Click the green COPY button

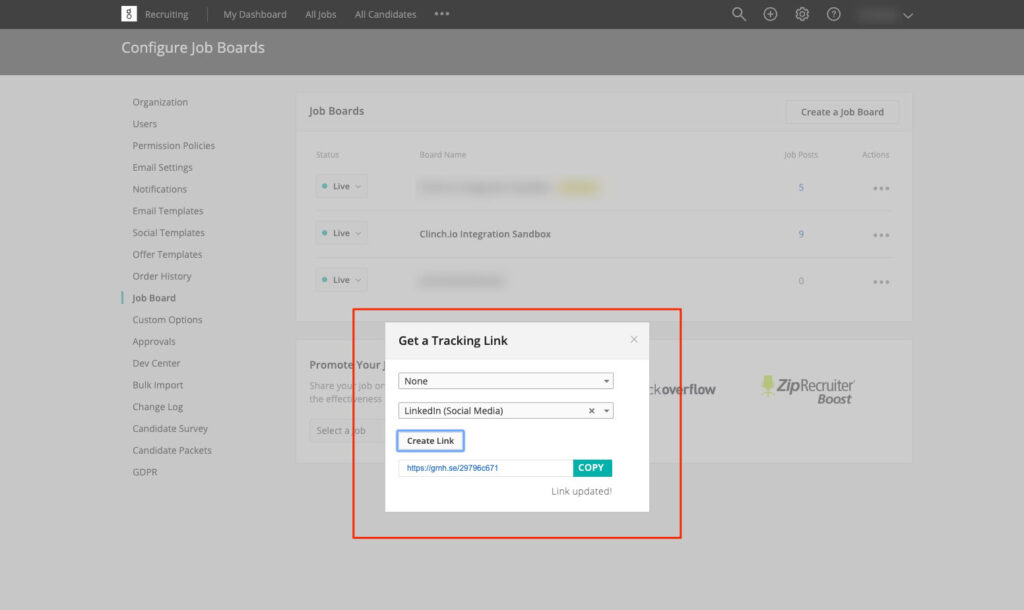click(591, 468)
